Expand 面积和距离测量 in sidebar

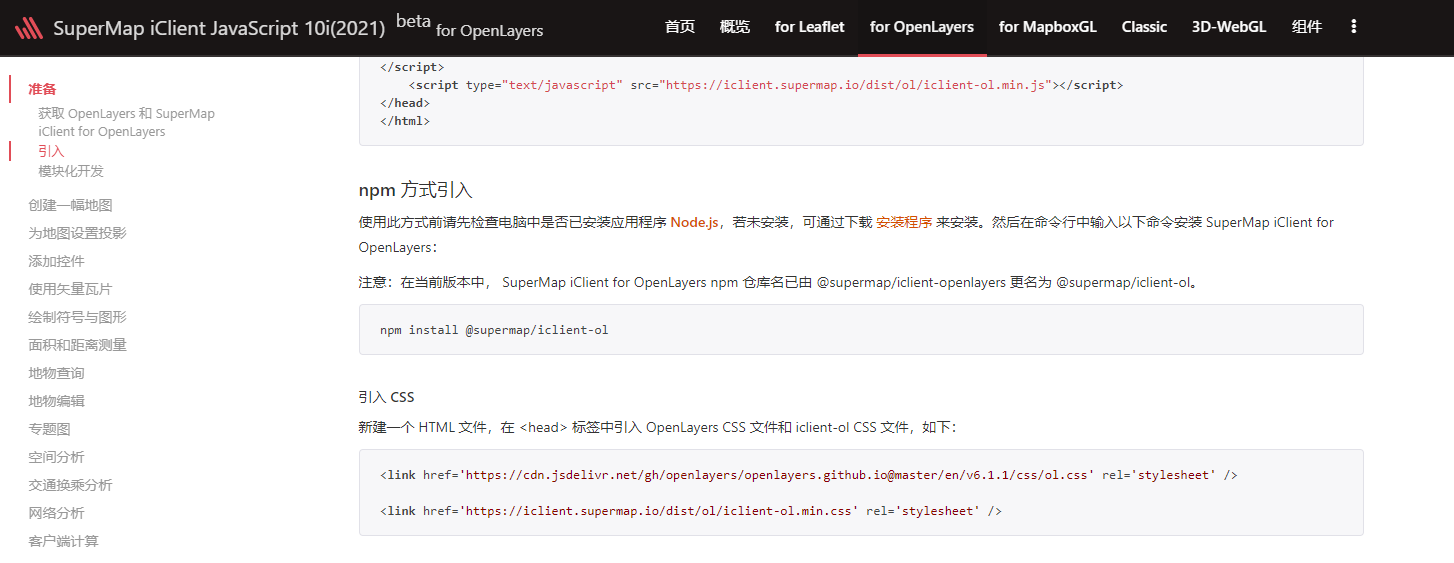tap(78, 345)
